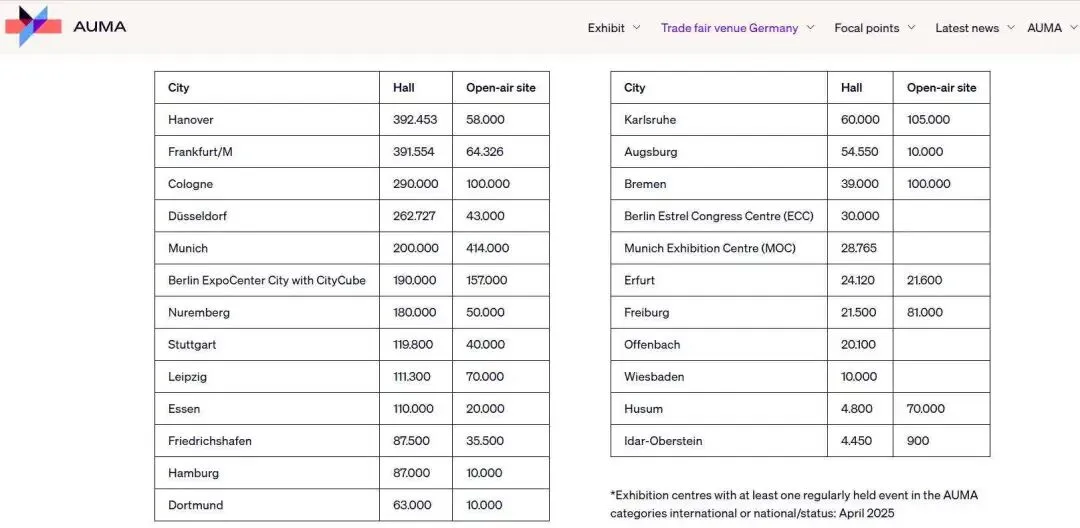This screenshot has height=528, width=1080.
Task: Open the Focal points menu
Action: click(x=866, y=28)
